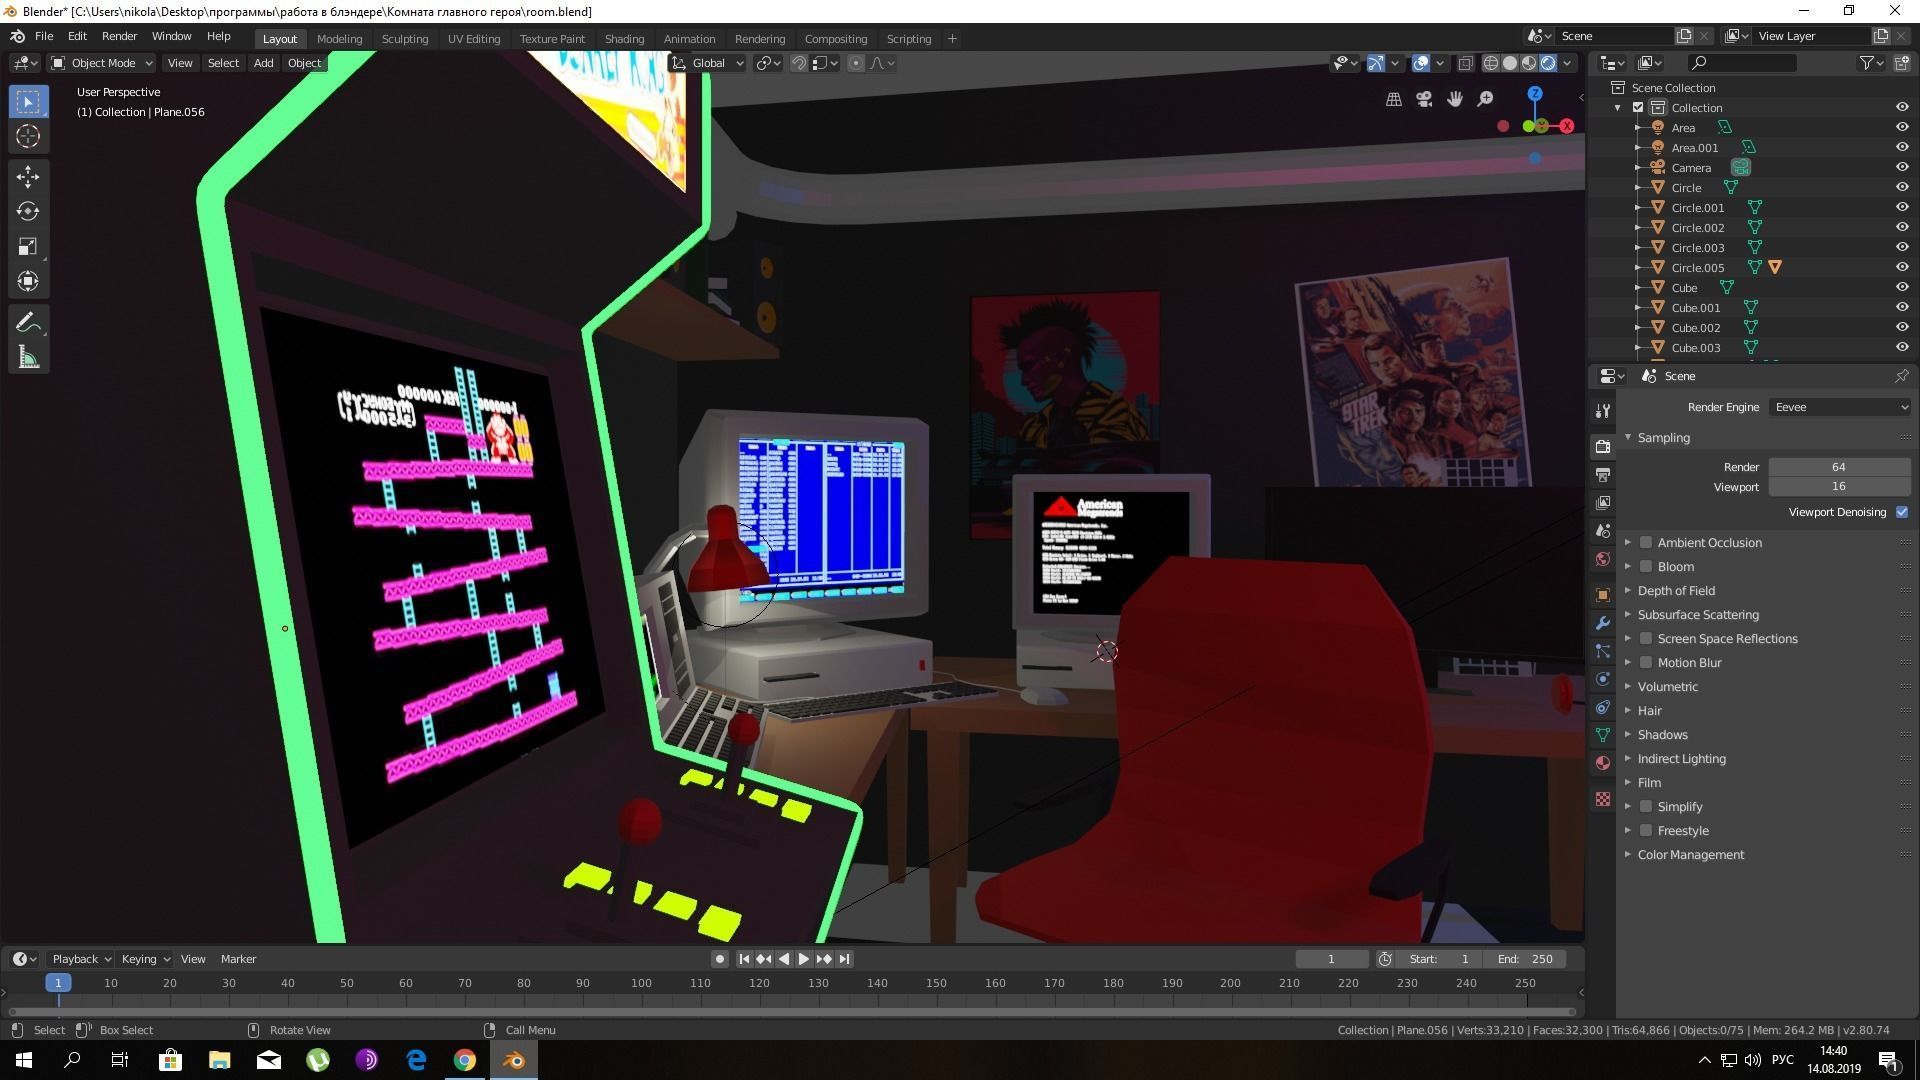The image size is (1920, 1080).
Task: Click the zoom view magnifier icon
Action: pos(1486,99)
